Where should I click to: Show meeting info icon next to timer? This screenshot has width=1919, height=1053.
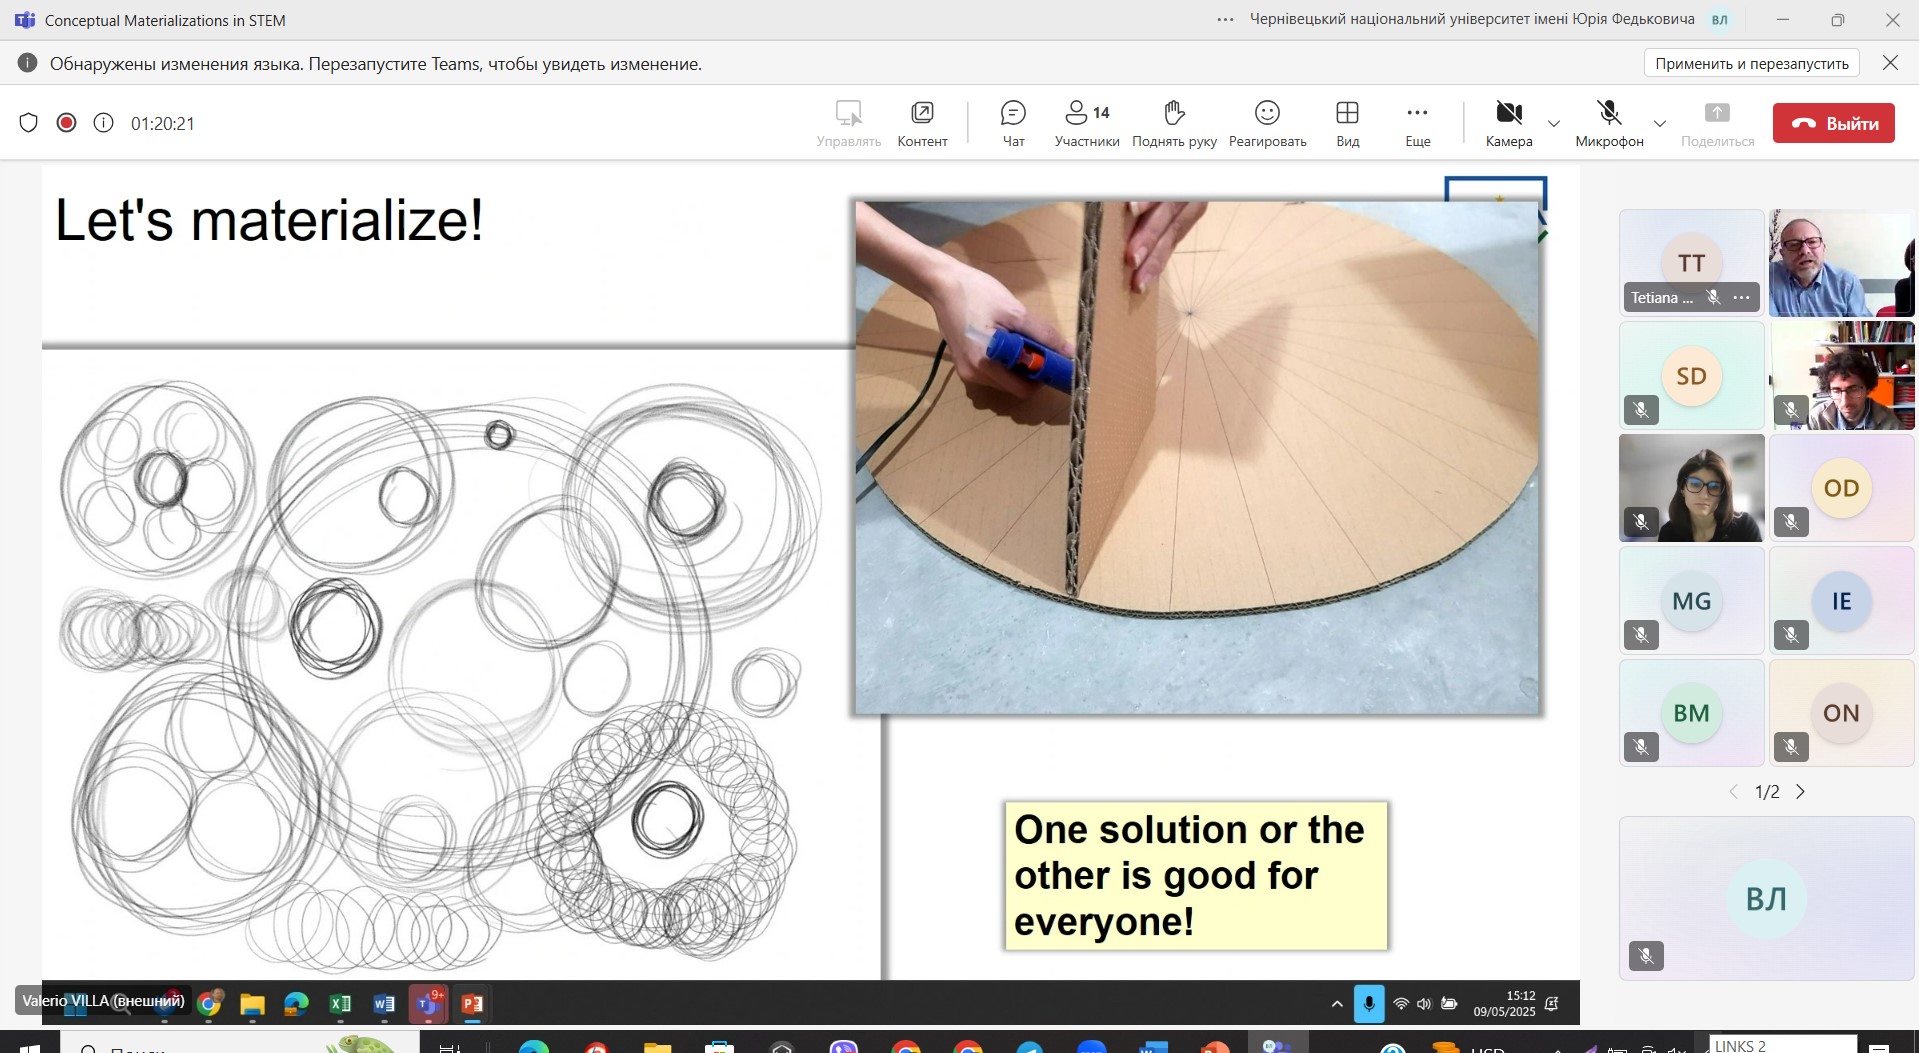103,123
